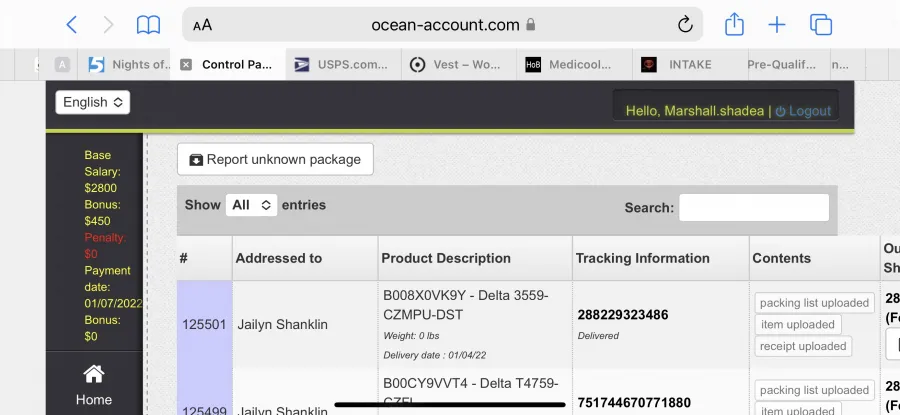Open English language dropdown

pos(92,102)
